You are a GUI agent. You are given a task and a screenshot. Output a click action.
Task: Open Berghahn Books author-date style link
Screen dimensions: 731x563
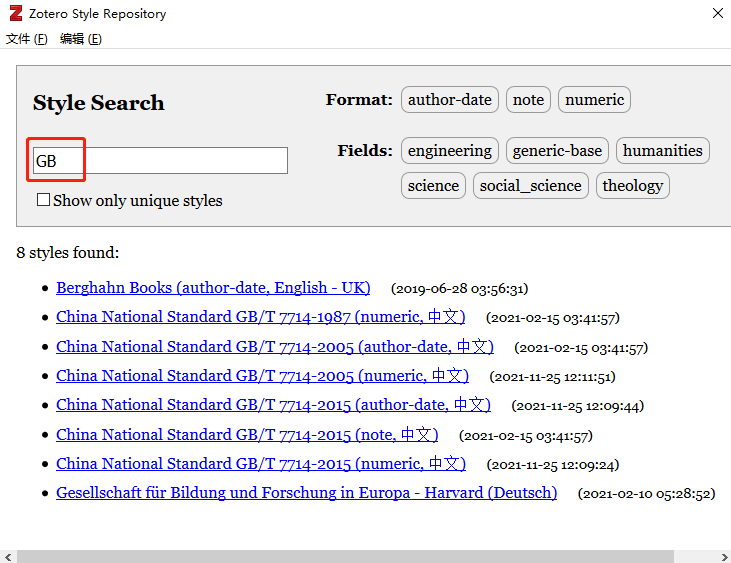[213, 288]
